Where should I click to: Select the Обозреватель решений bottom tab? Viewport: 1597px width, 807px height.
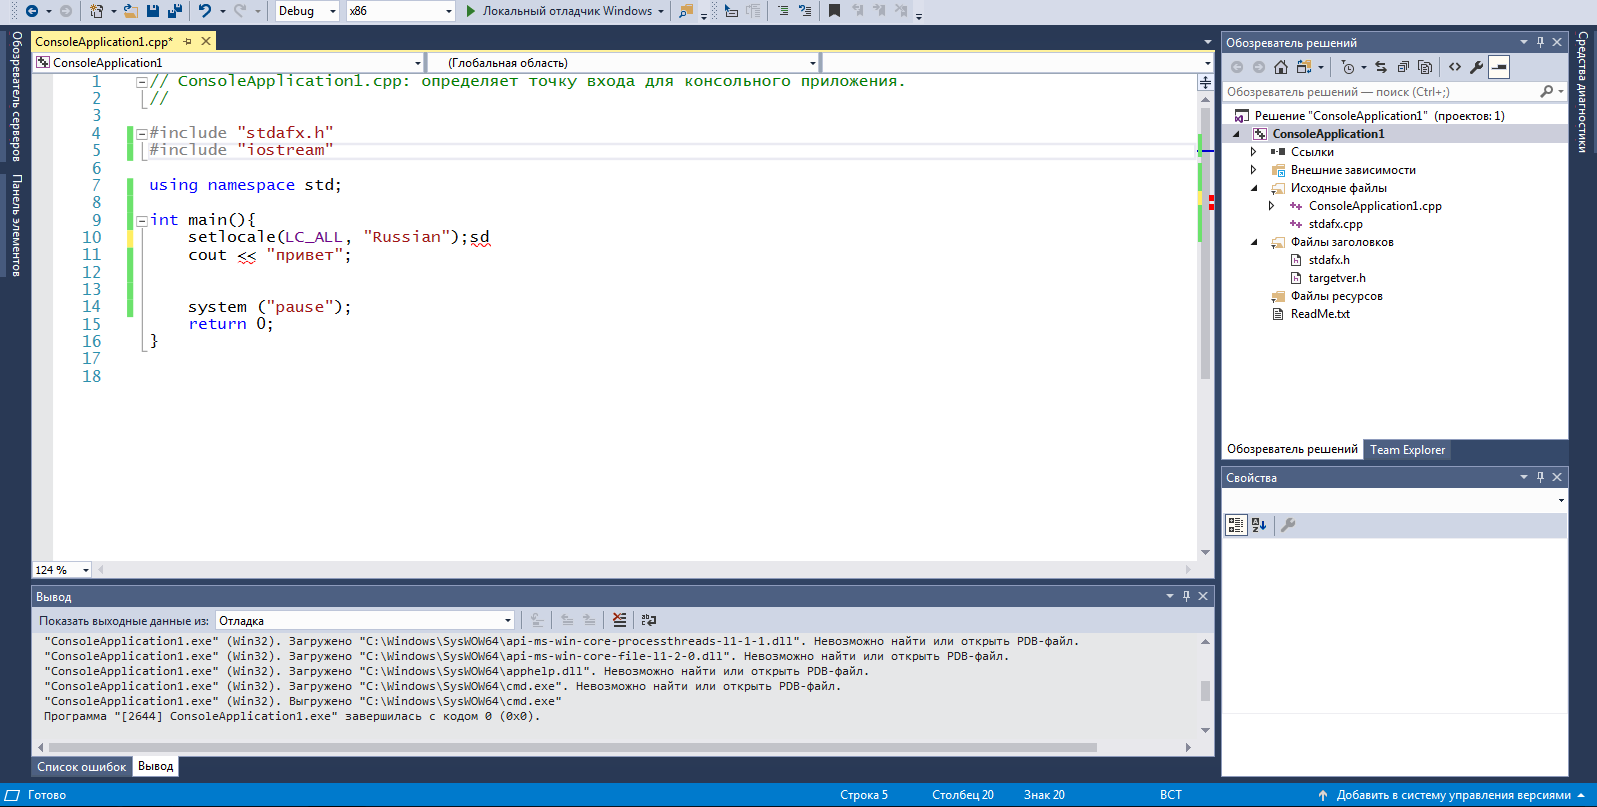[1292, 449]
